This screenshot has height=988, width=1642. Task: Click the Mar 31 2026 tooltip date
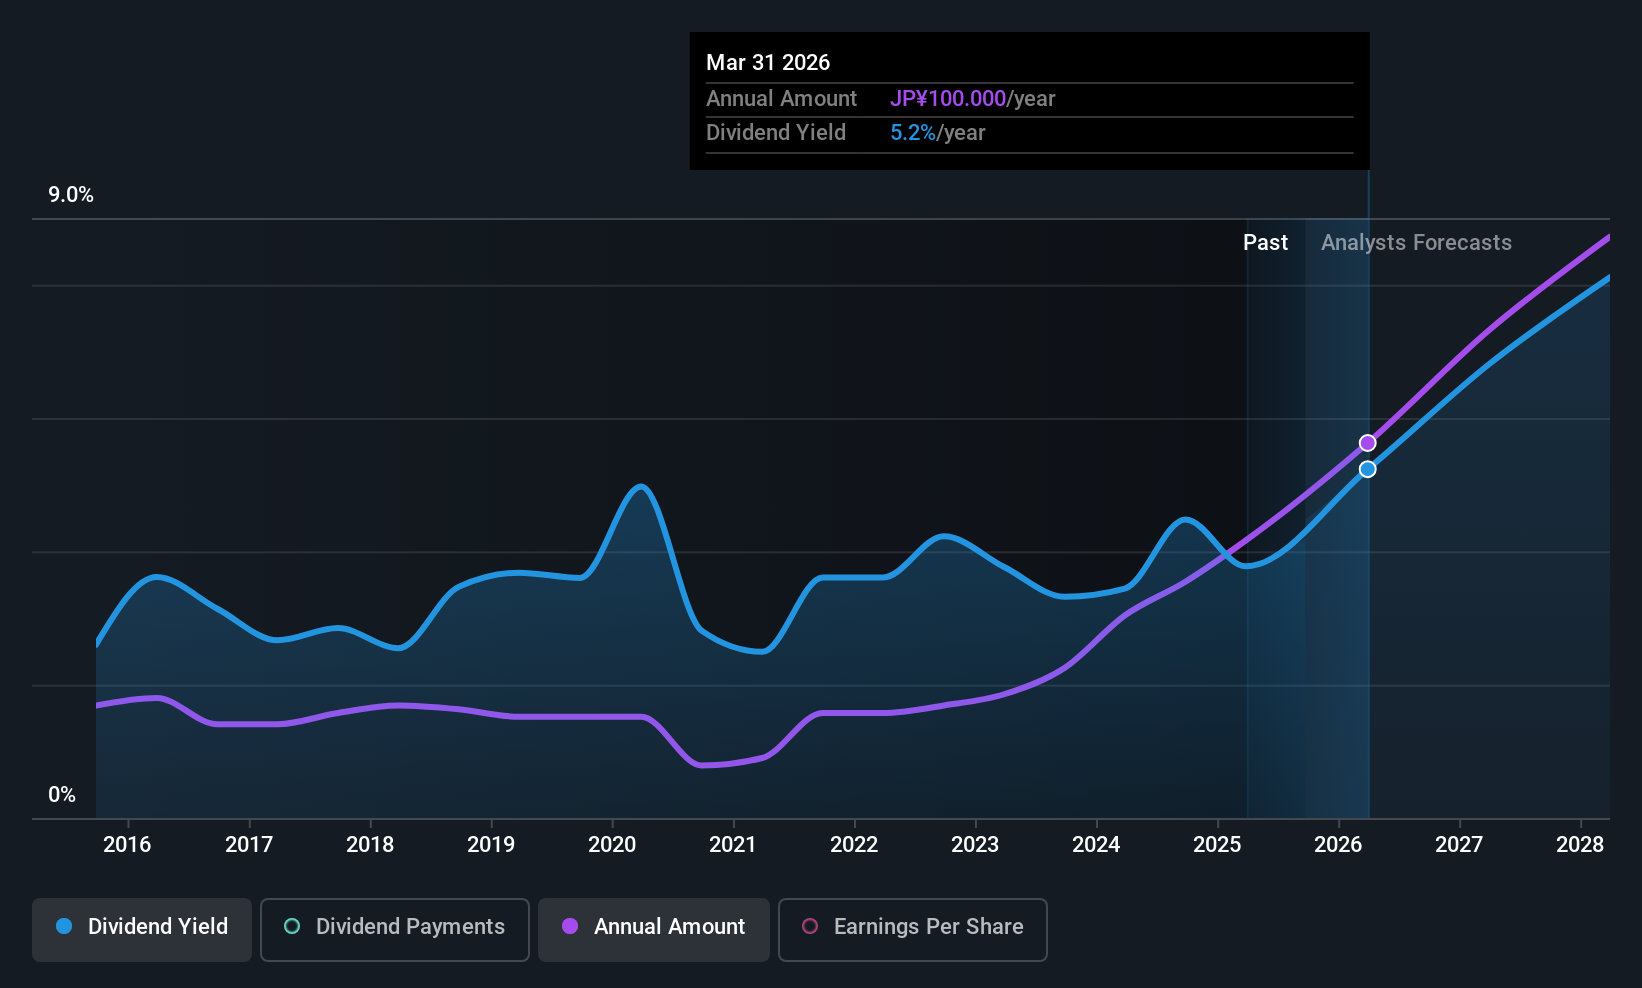coord(768,63)
